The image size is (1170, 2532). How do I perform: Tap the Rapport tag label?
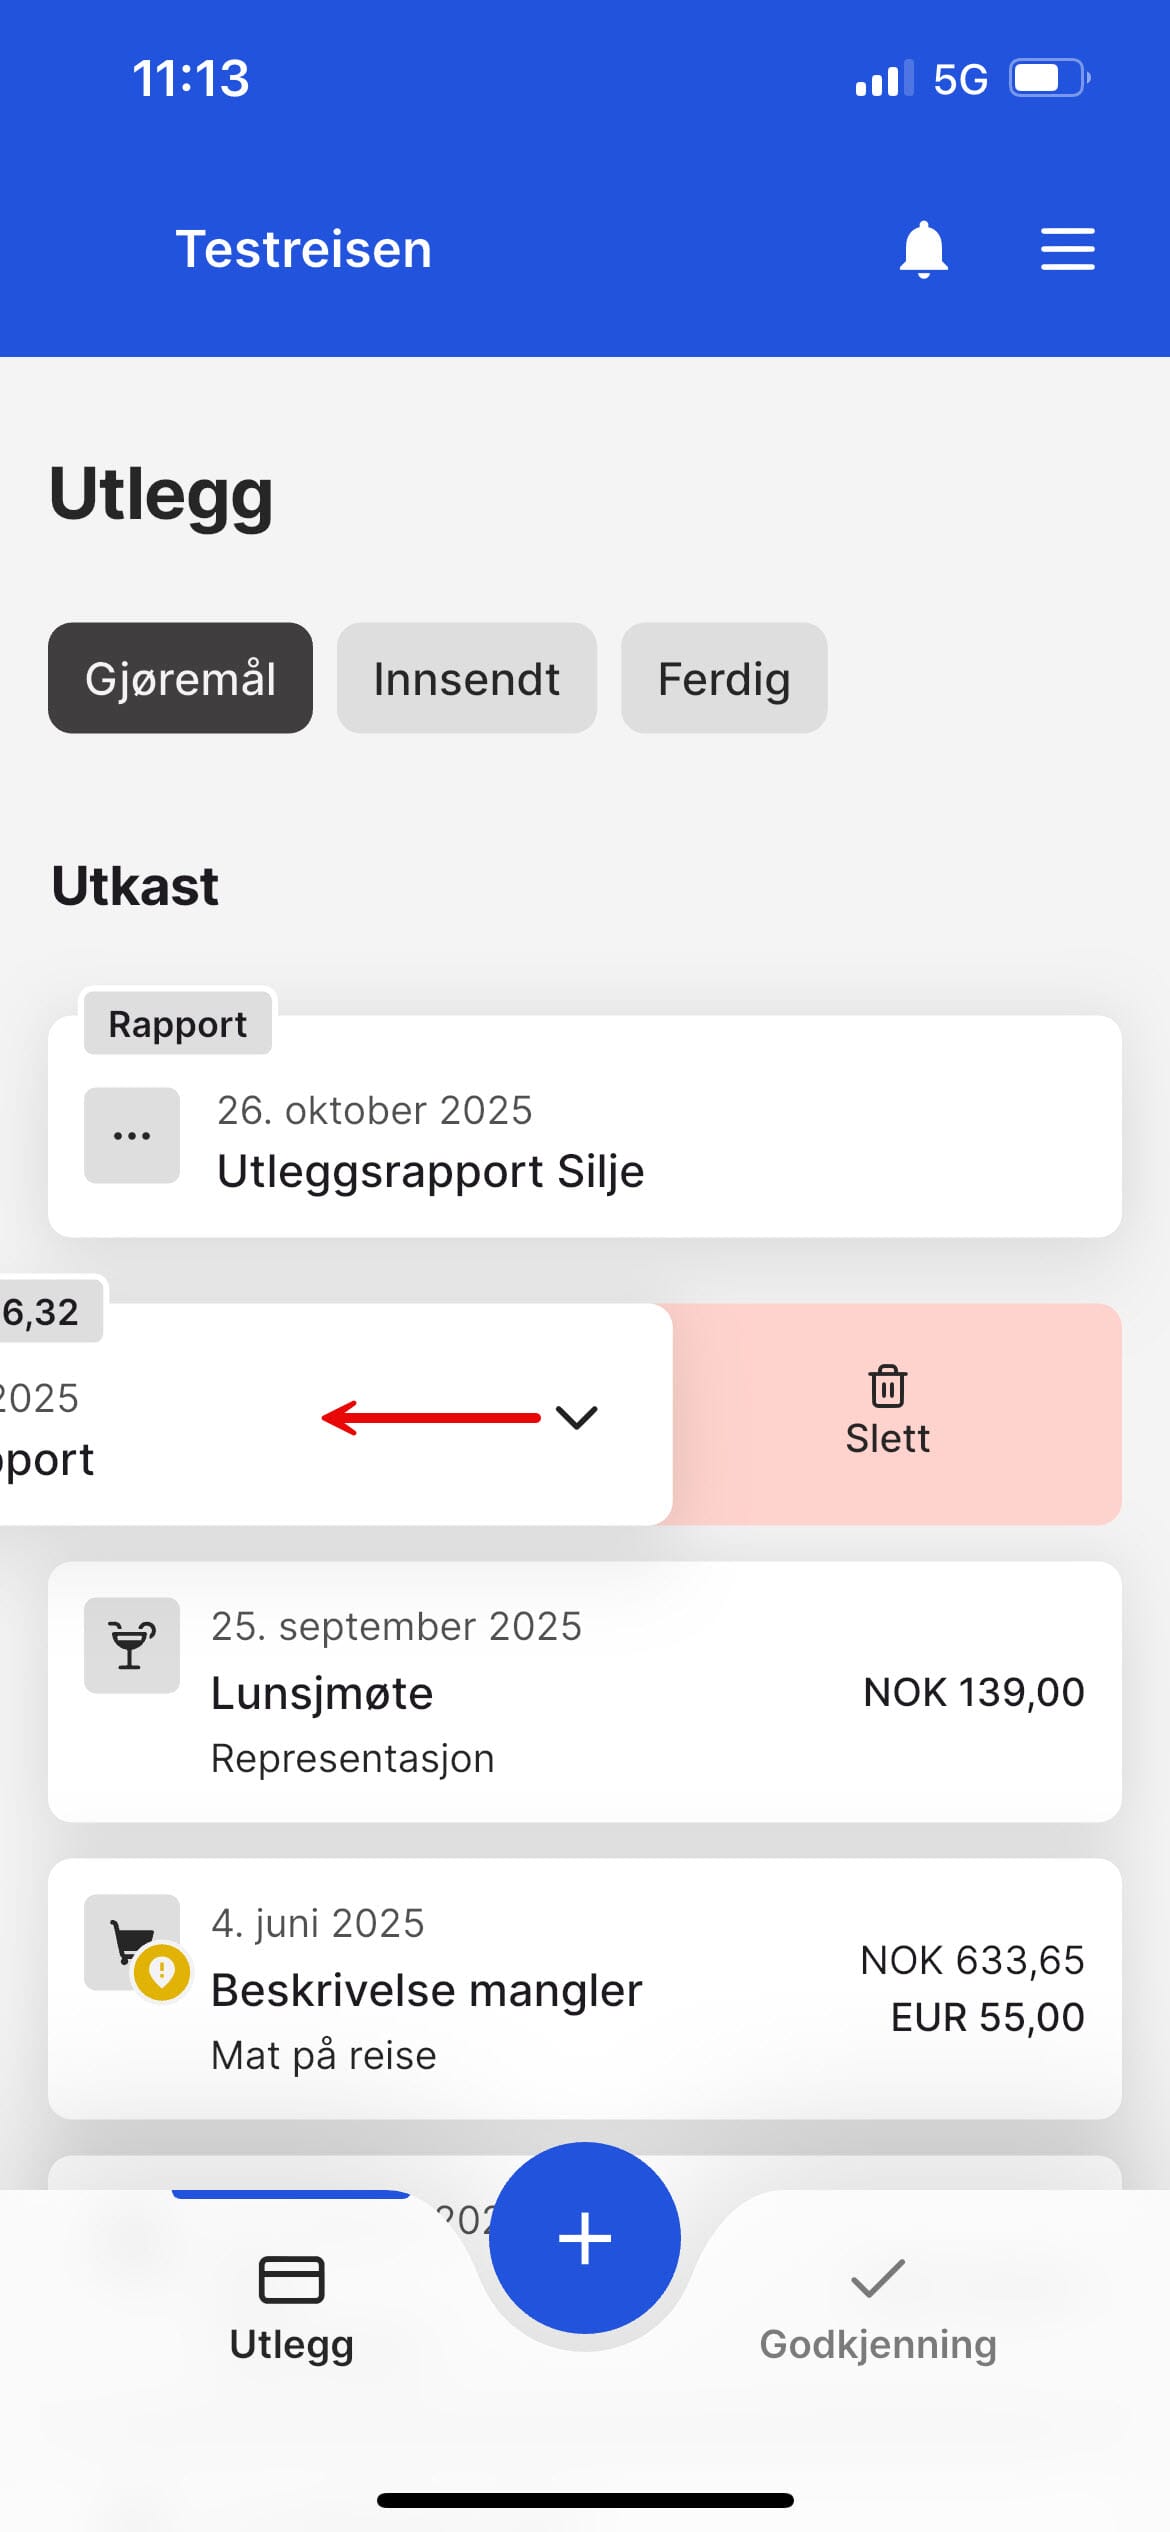pos(177,1024)
